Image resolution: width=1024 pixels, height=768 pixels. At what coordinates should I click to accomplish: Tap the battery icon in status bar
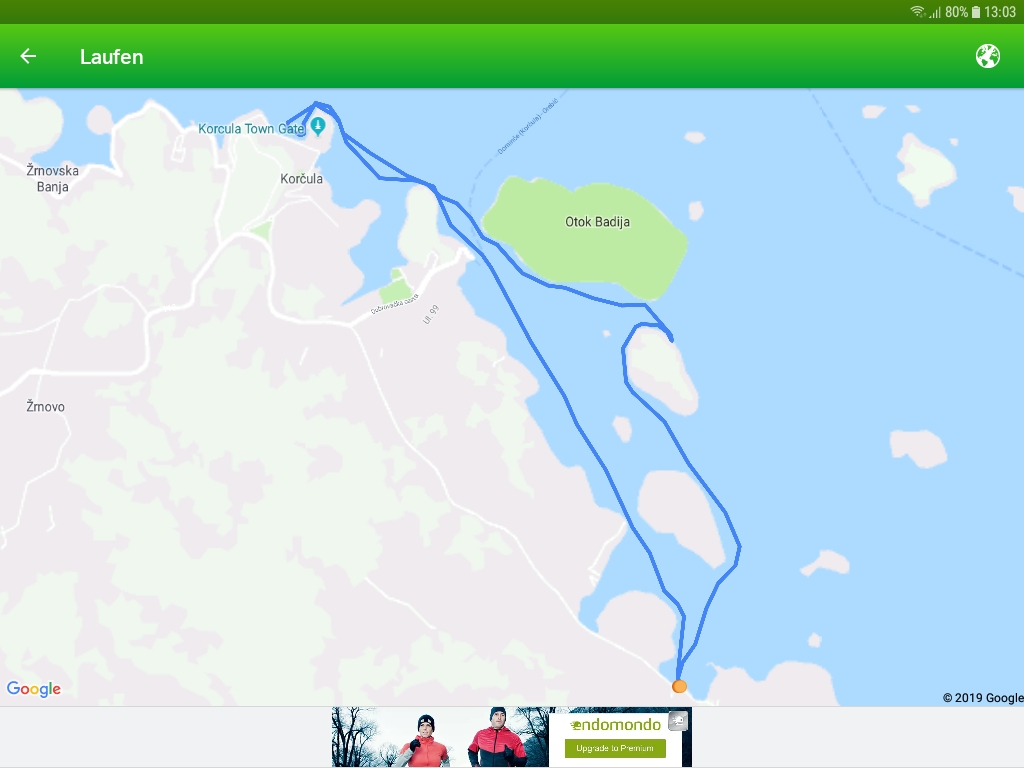click(976, 12)
